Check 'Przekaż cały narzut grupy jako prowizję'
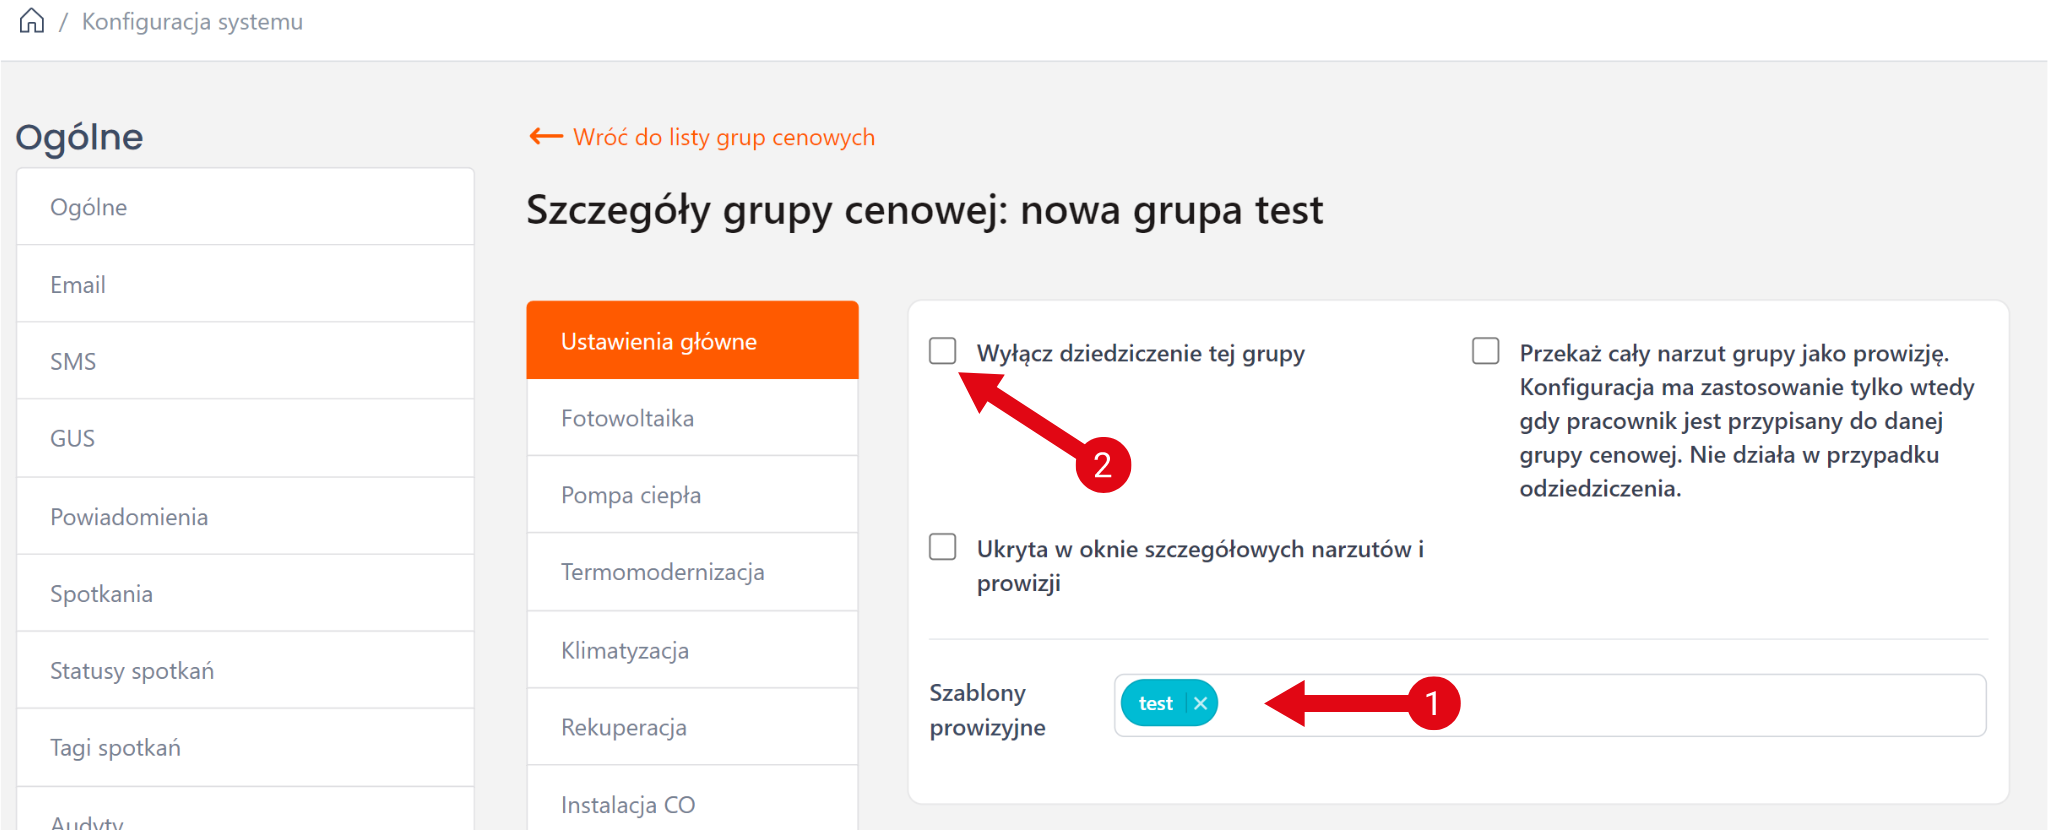The image size is (2048, 830). pos(1486,351)
